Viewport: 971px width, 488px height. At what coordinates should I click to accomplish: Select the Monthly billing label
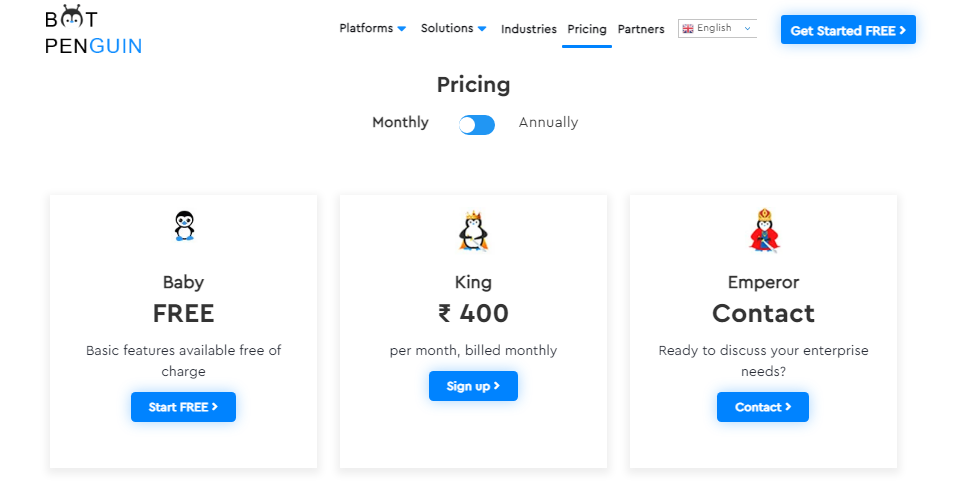(400, 123)
